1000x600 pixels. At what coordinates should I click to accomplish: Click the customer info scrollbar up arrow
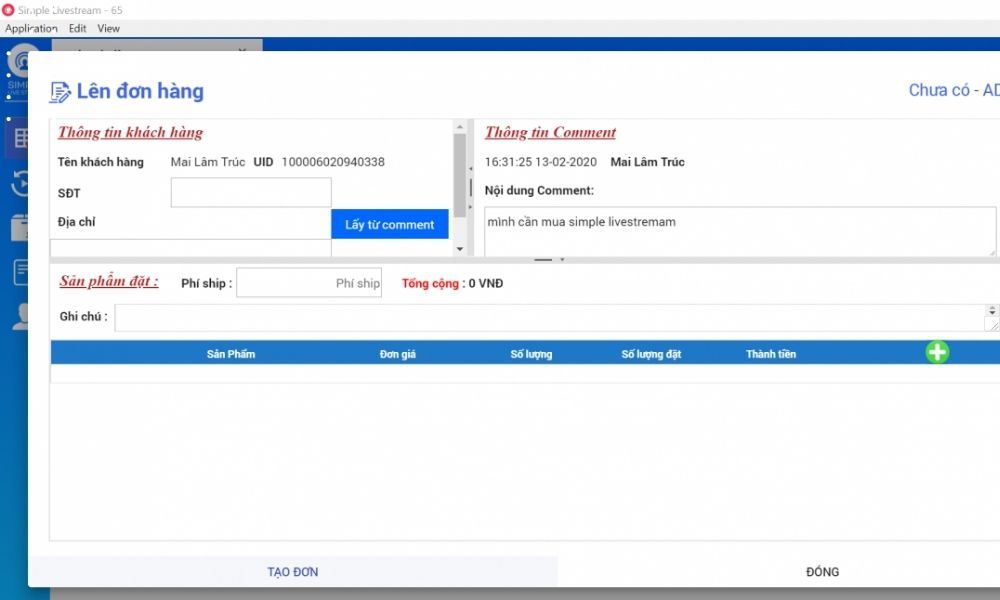(460, 127)
